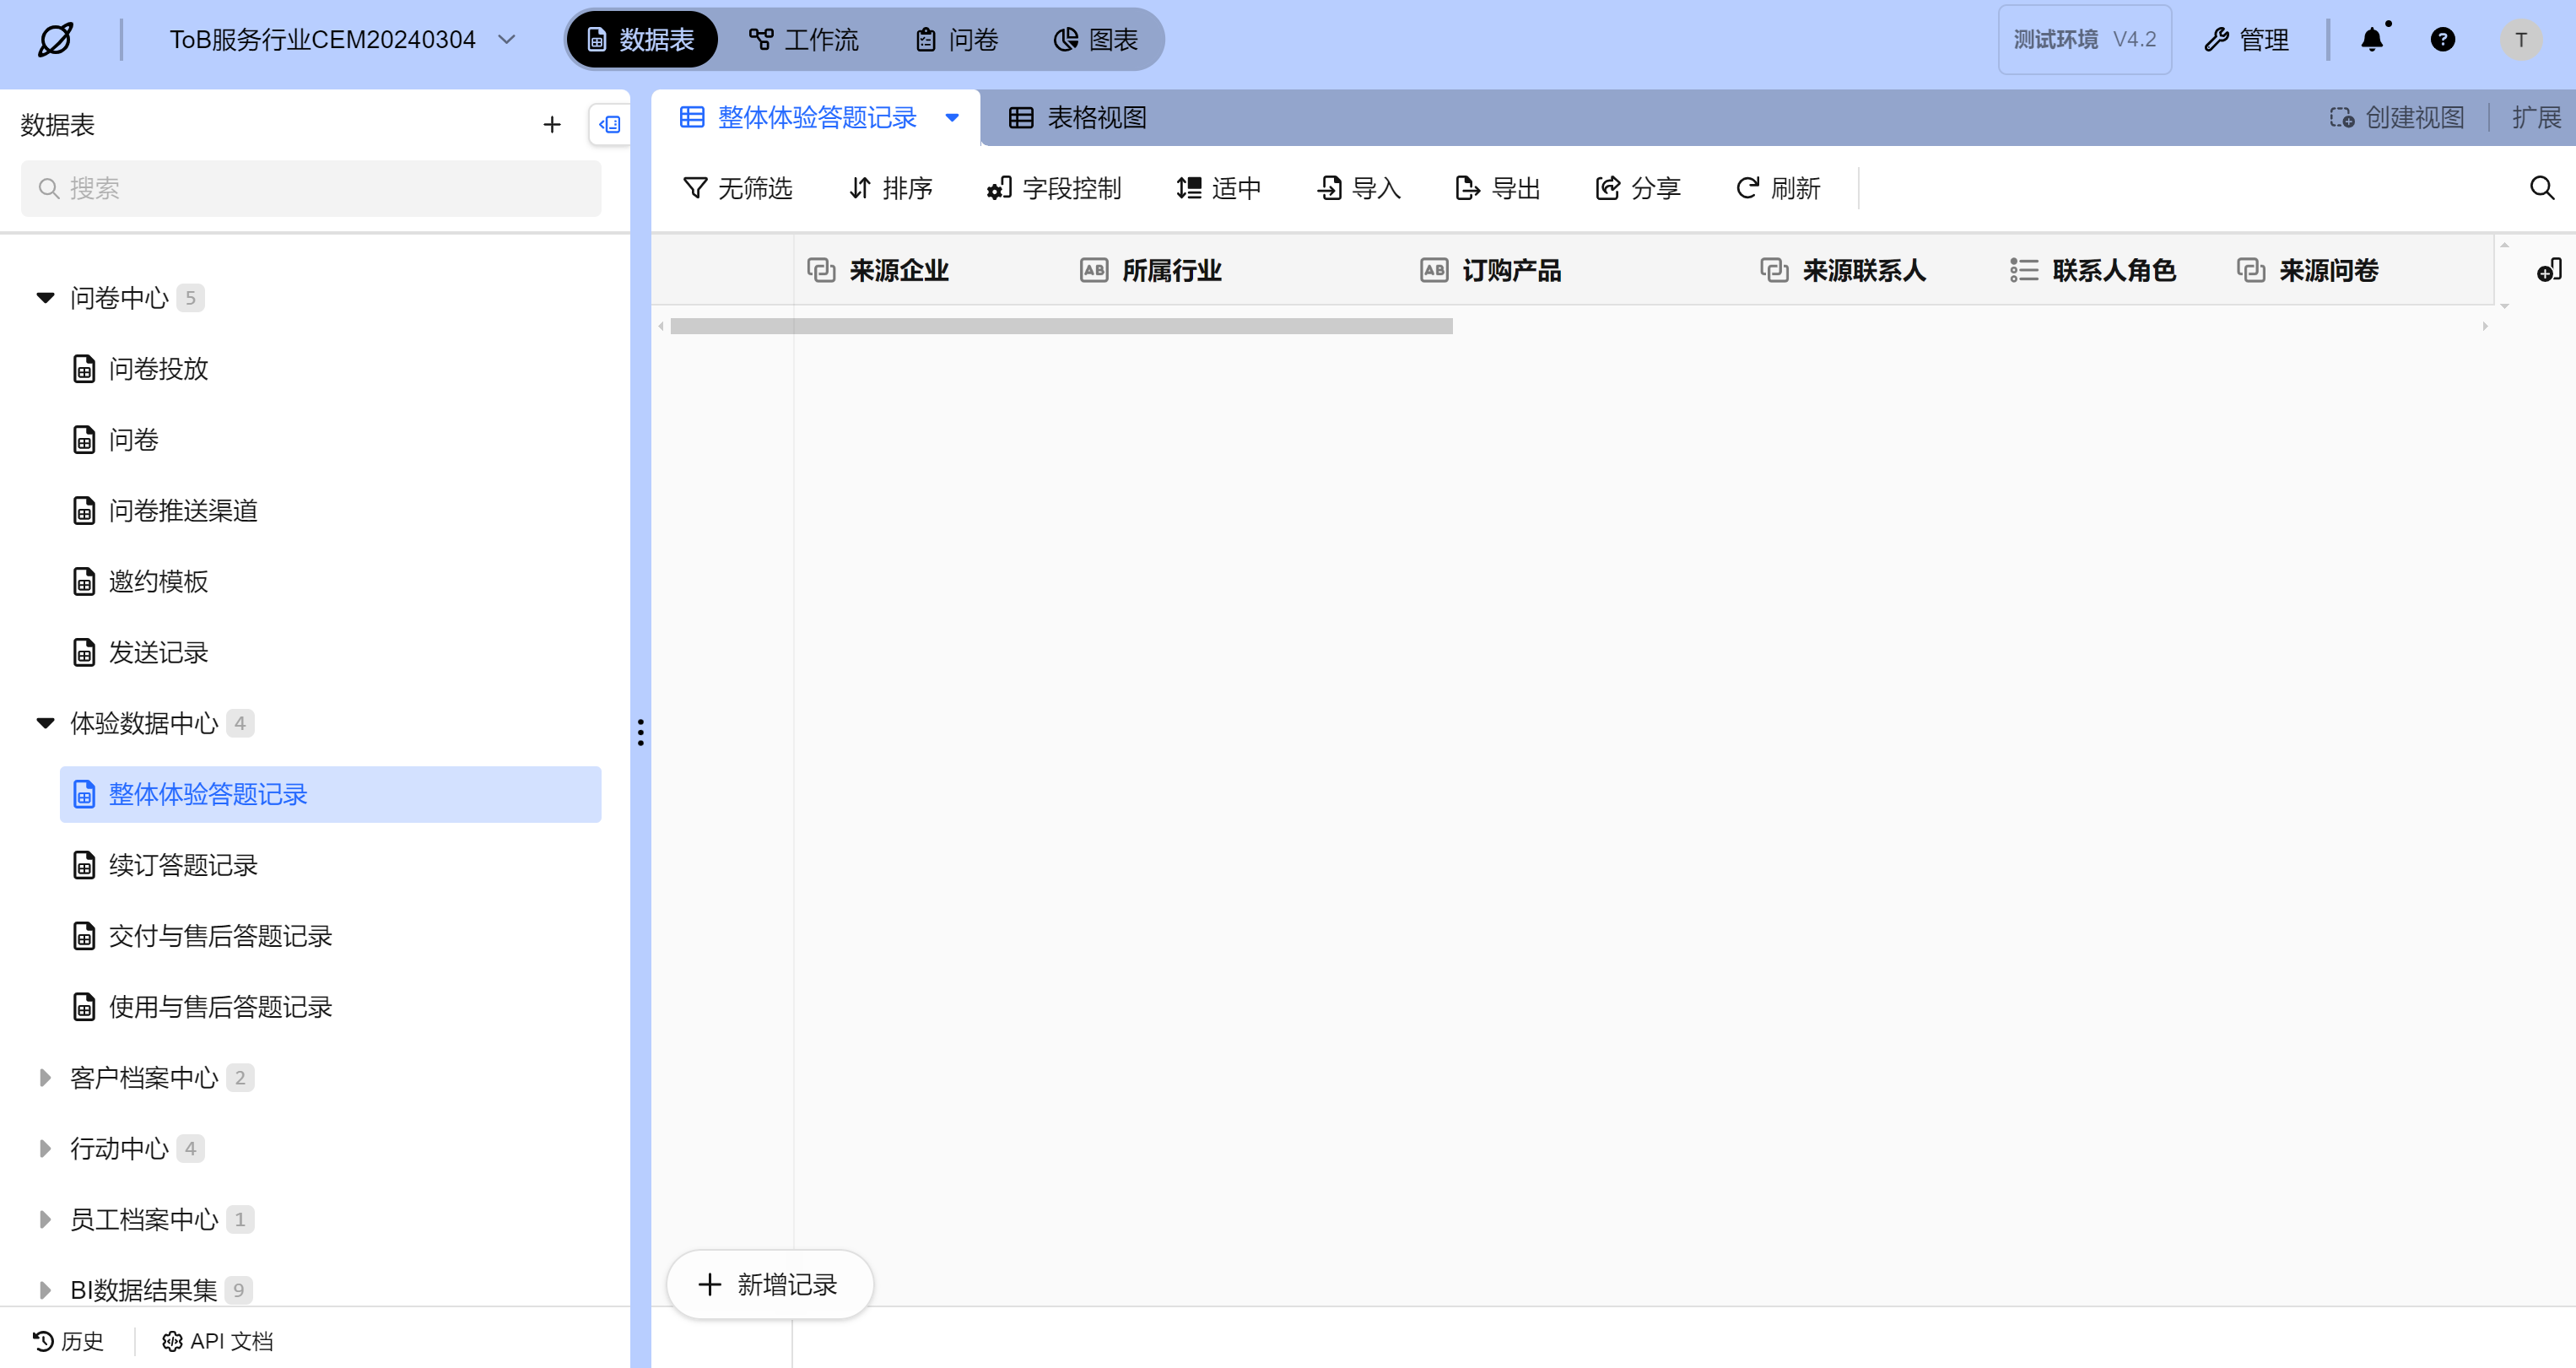
Task: Click the 分享 share button
Action: coord(1637,188)
